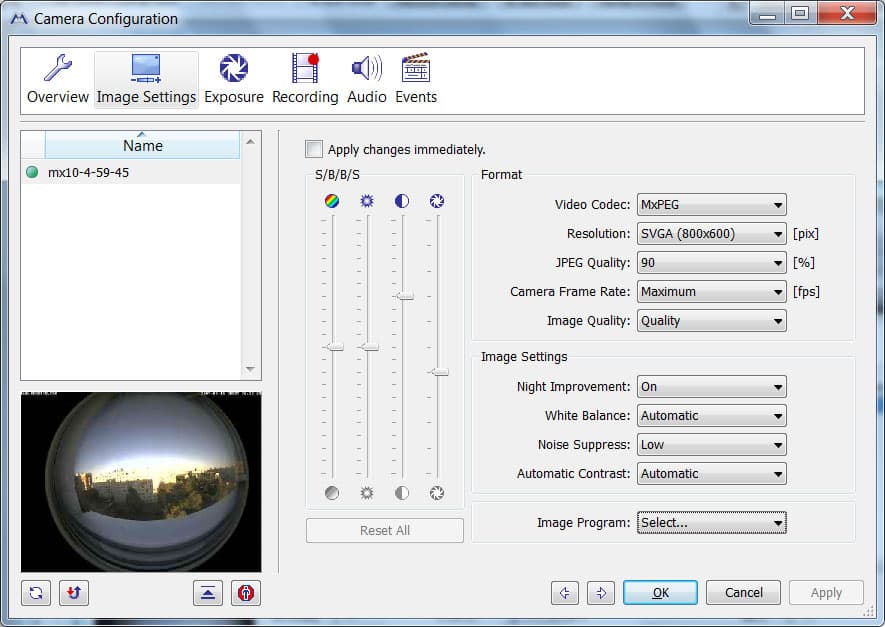
Task: Click the OK button
Action: (x=660, y=593)
